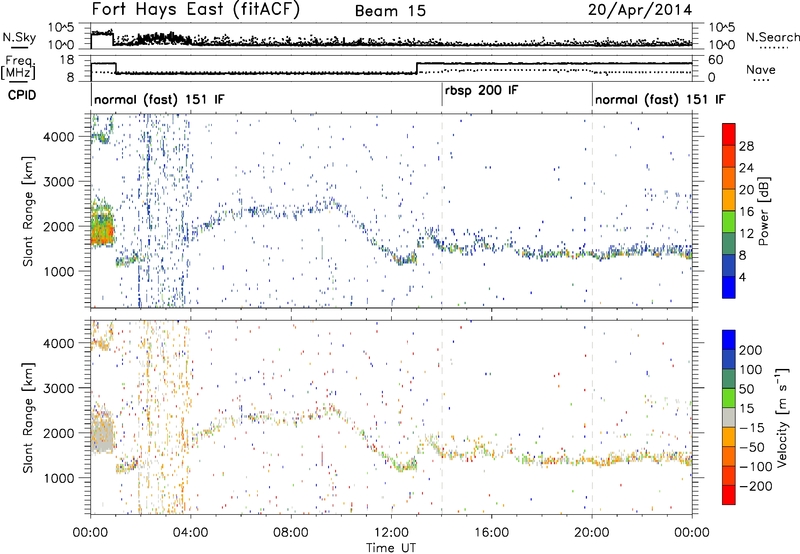This screenshot has width=800, height=554.
Task: Click the 'N.Sky' legend label
Action: tap(19, 37)
